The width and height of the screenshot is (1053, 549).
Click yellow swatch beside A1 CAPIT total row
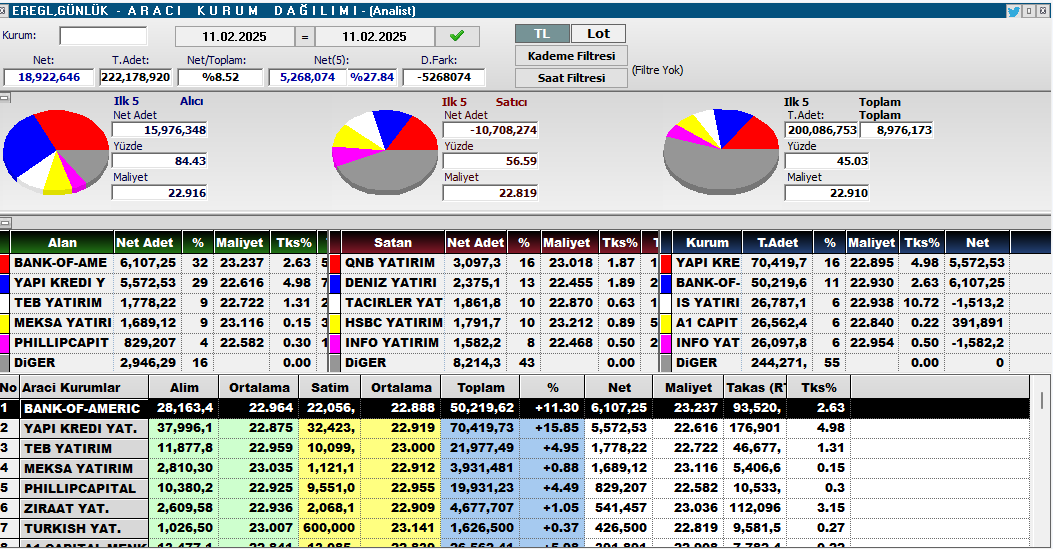(666, 323)
